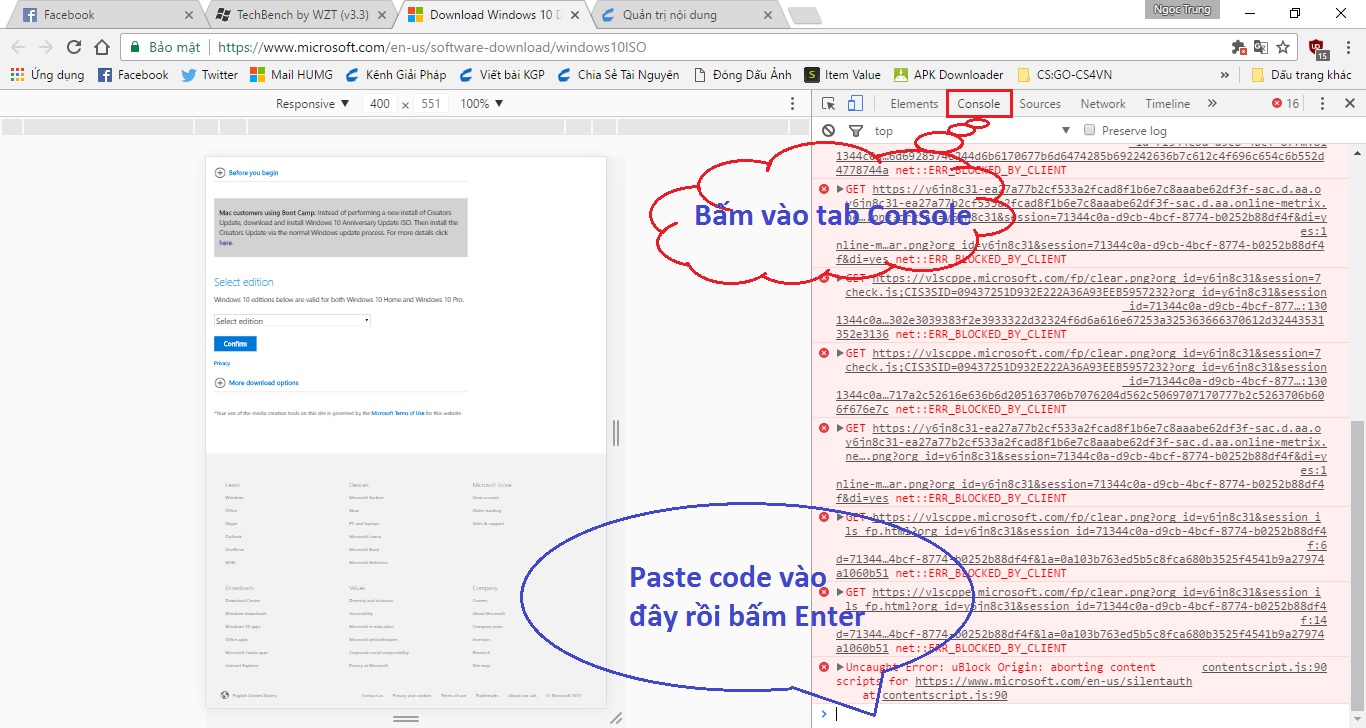The height and width of the screenshot is (728, 1366).
Task: Toggle the device toolbar icon in DevTools
Action: [855, 104]
